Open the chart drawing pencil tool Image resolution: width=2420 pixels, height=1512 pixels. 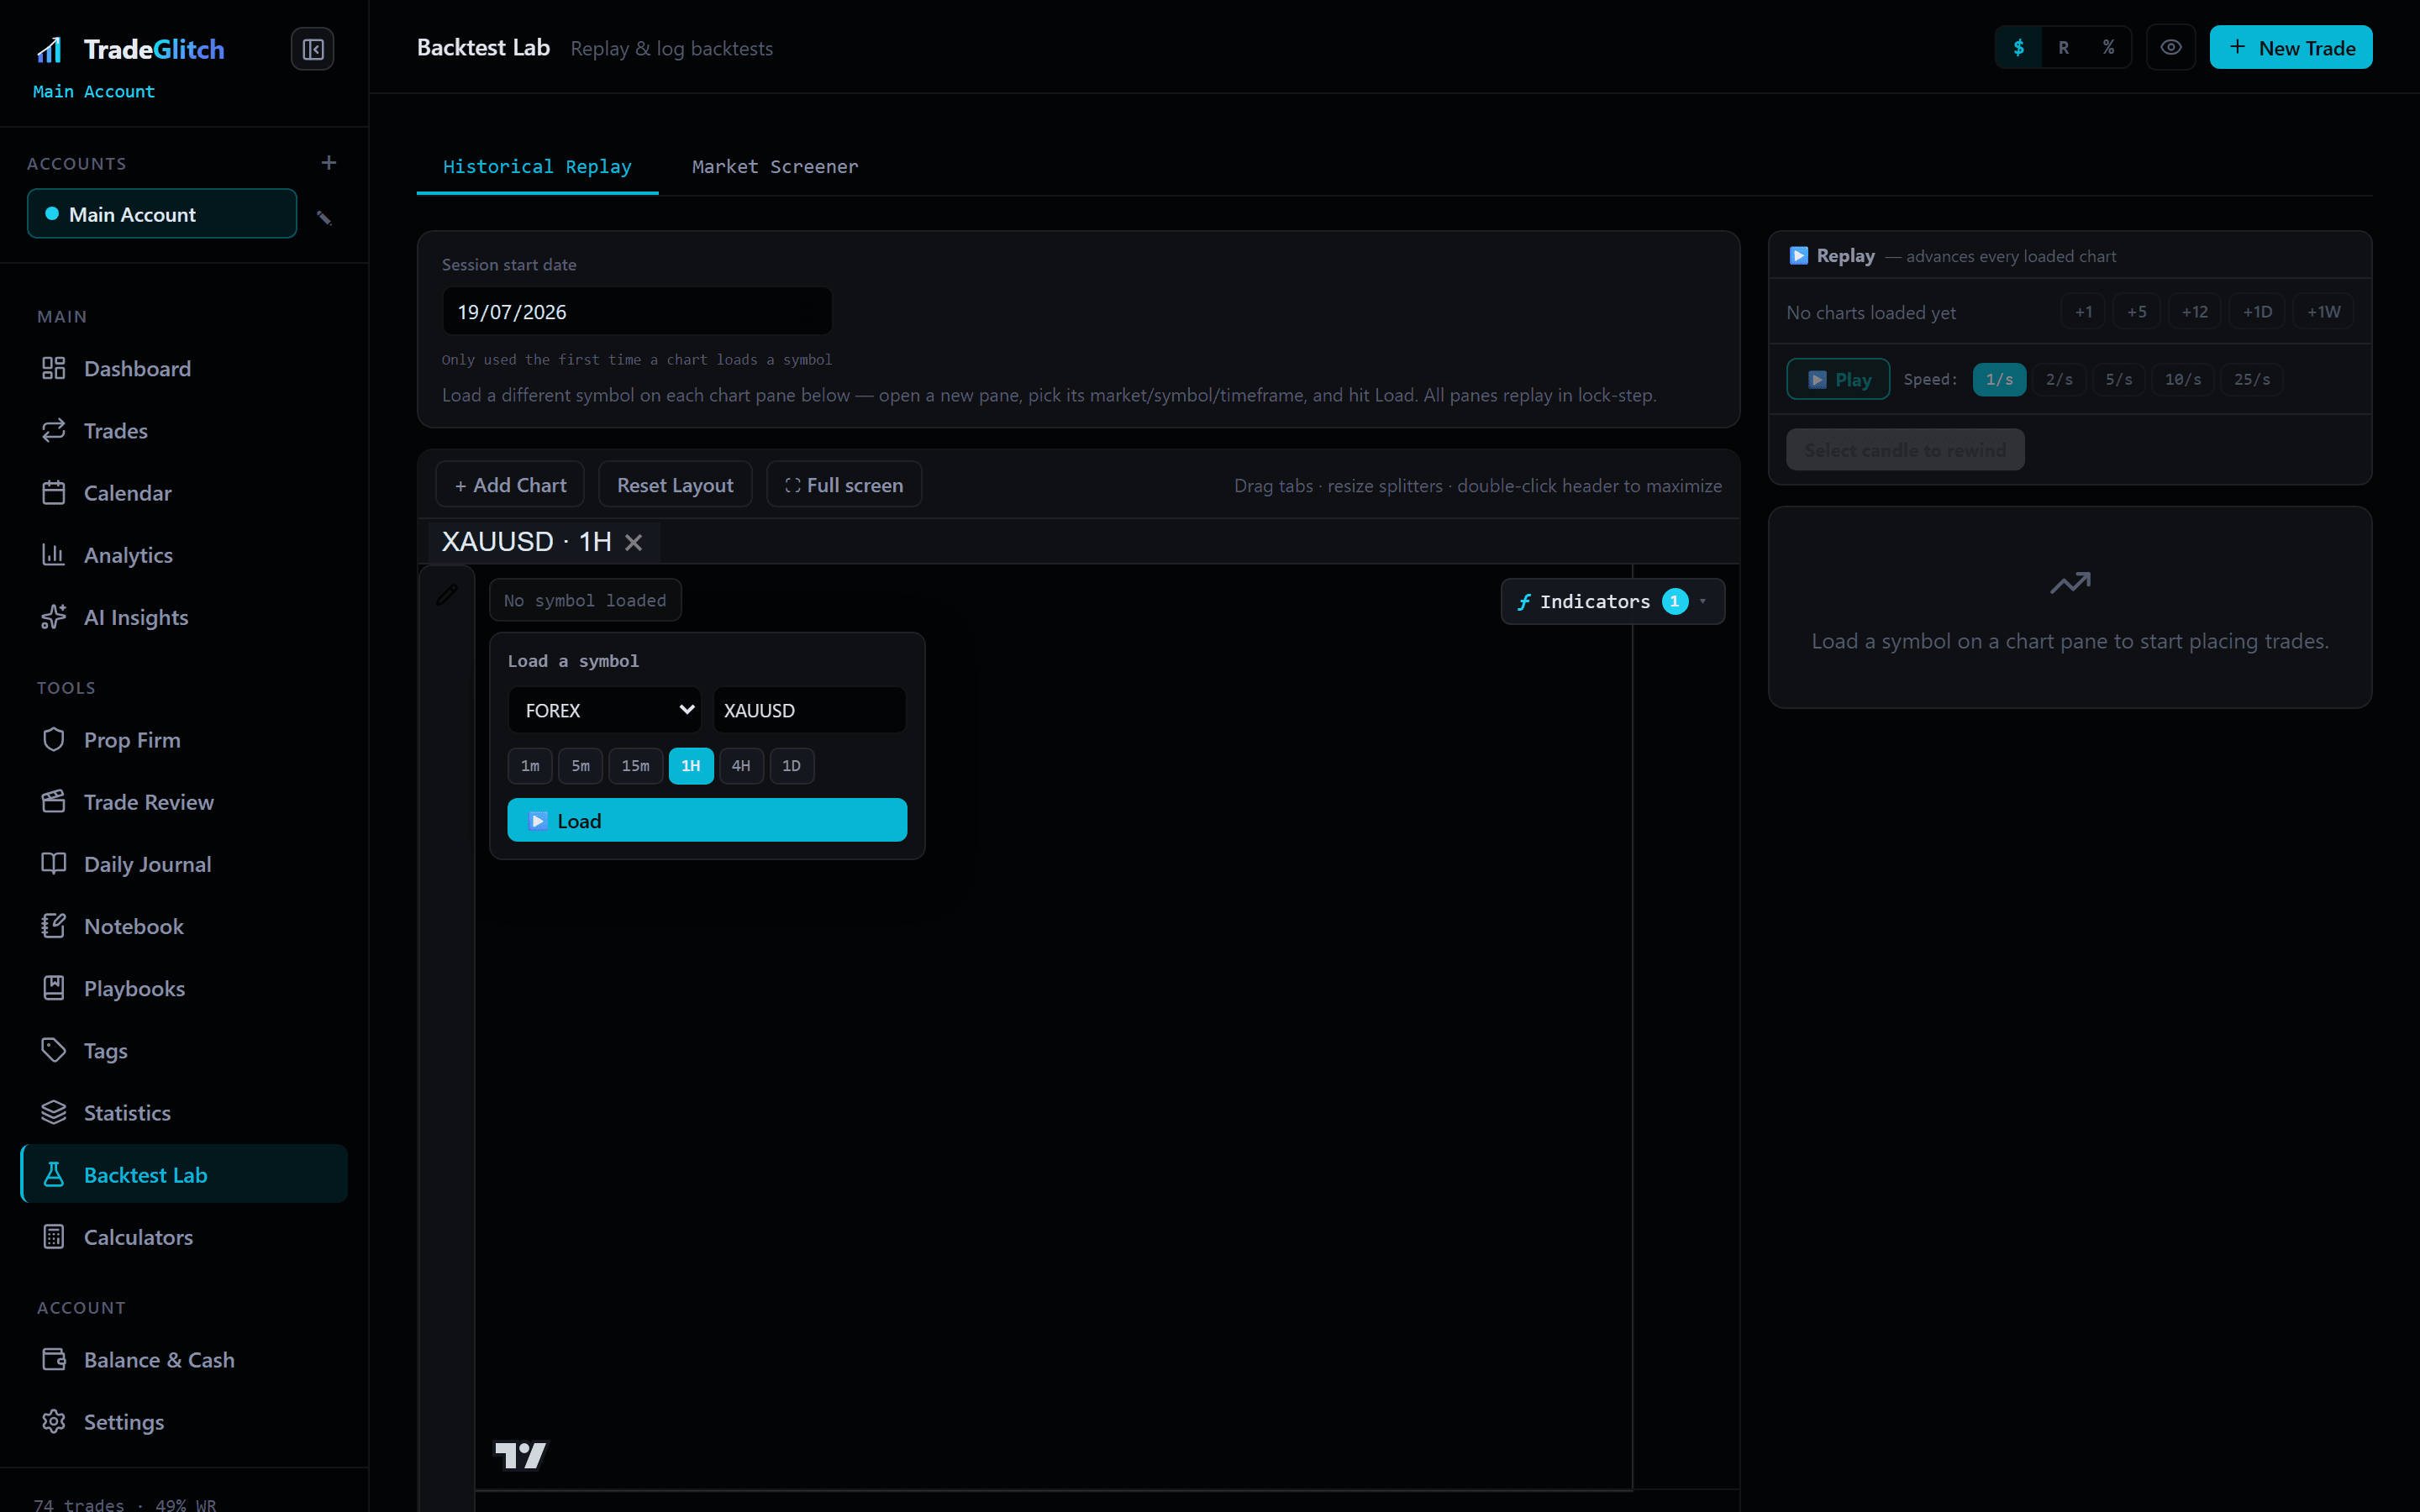(x=447, y=595)
